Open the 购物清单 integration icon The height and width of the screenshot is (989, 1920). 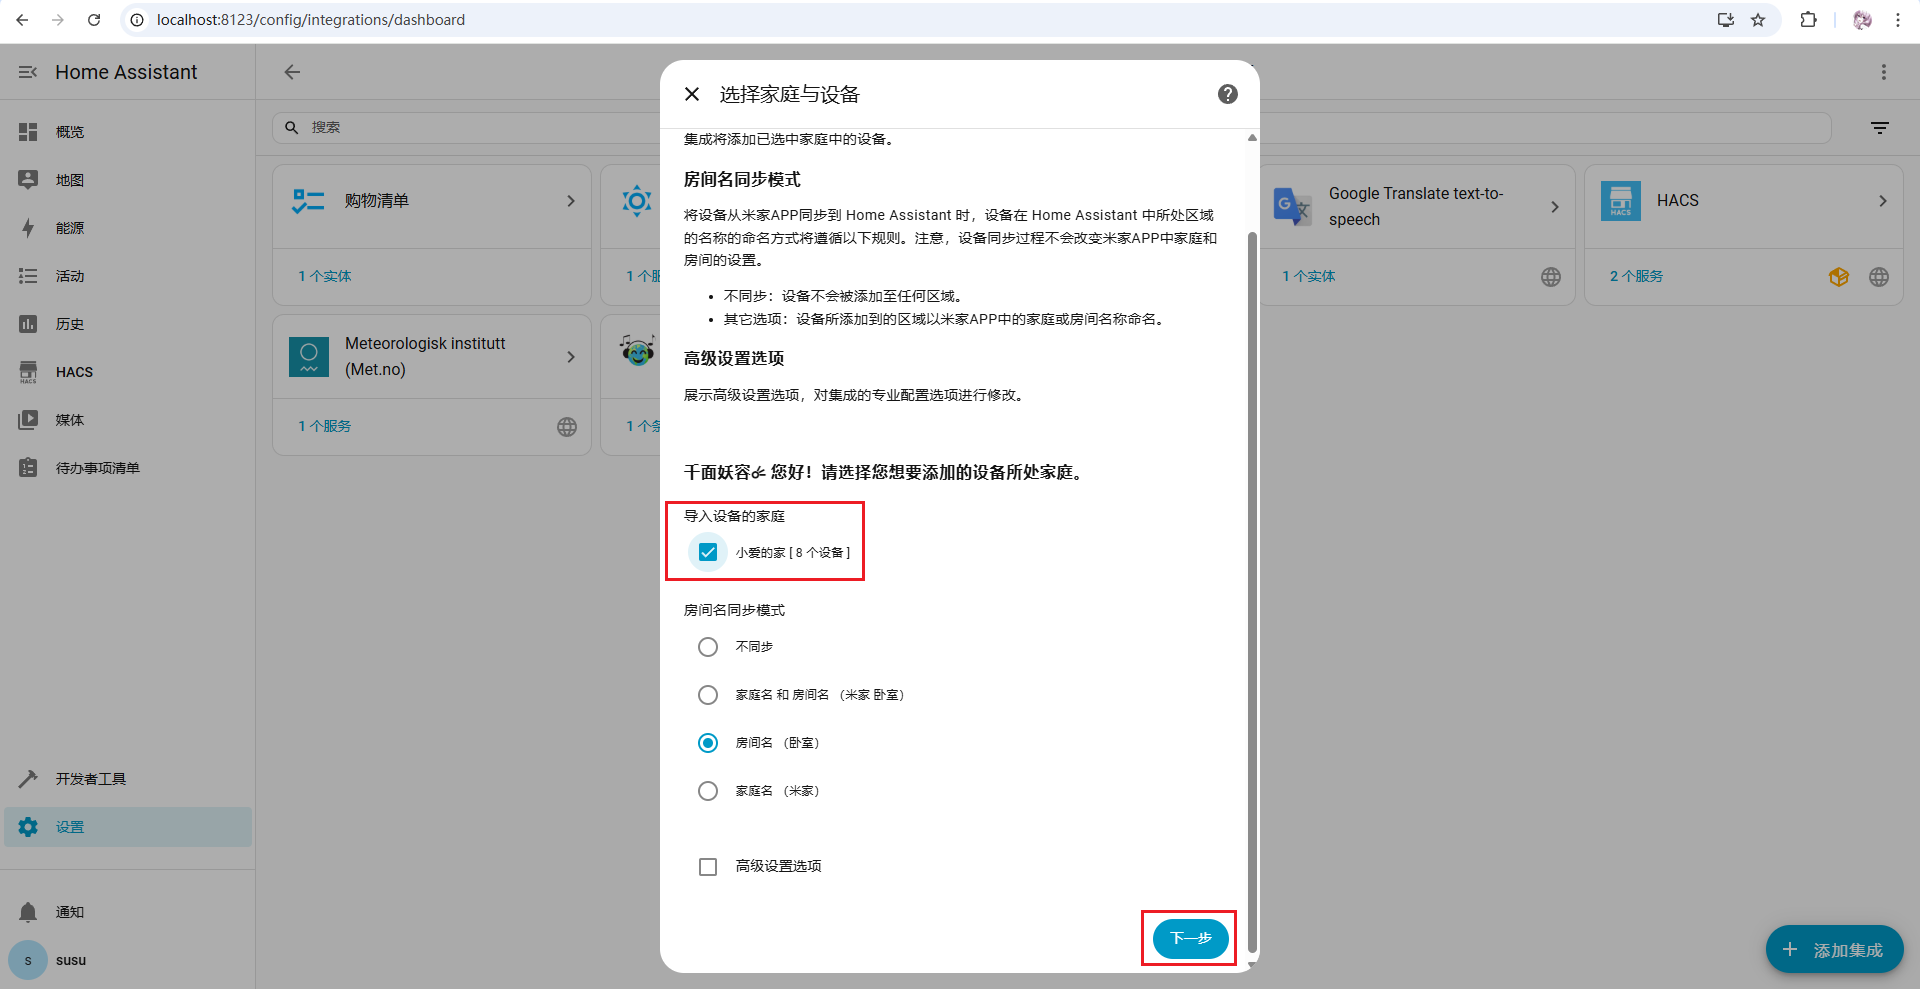(309, 201)
